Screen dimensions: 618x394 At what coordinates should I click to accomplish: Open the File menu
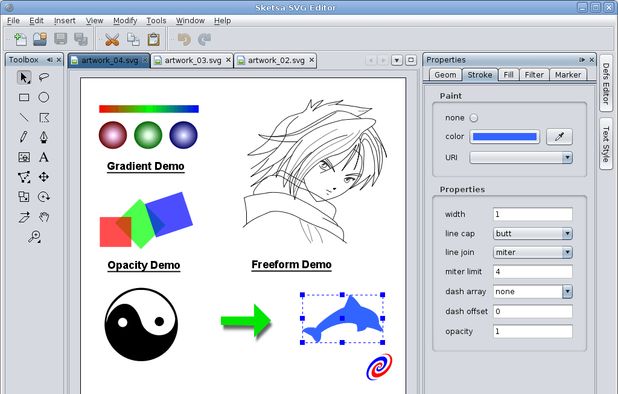click(13, 20)
